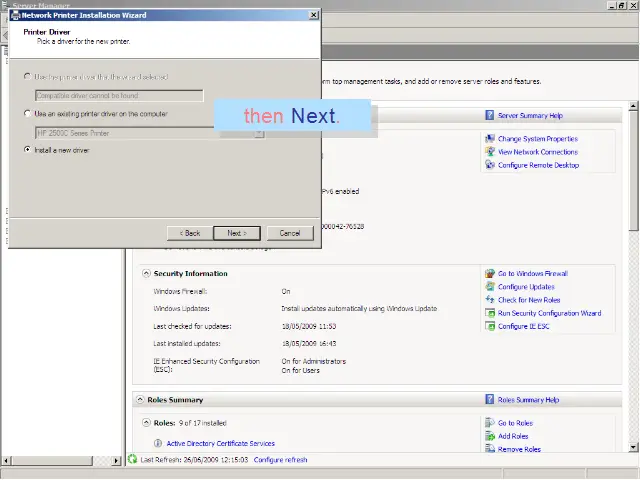
Task: Click the View Network Connections icon
Action: 489,152
